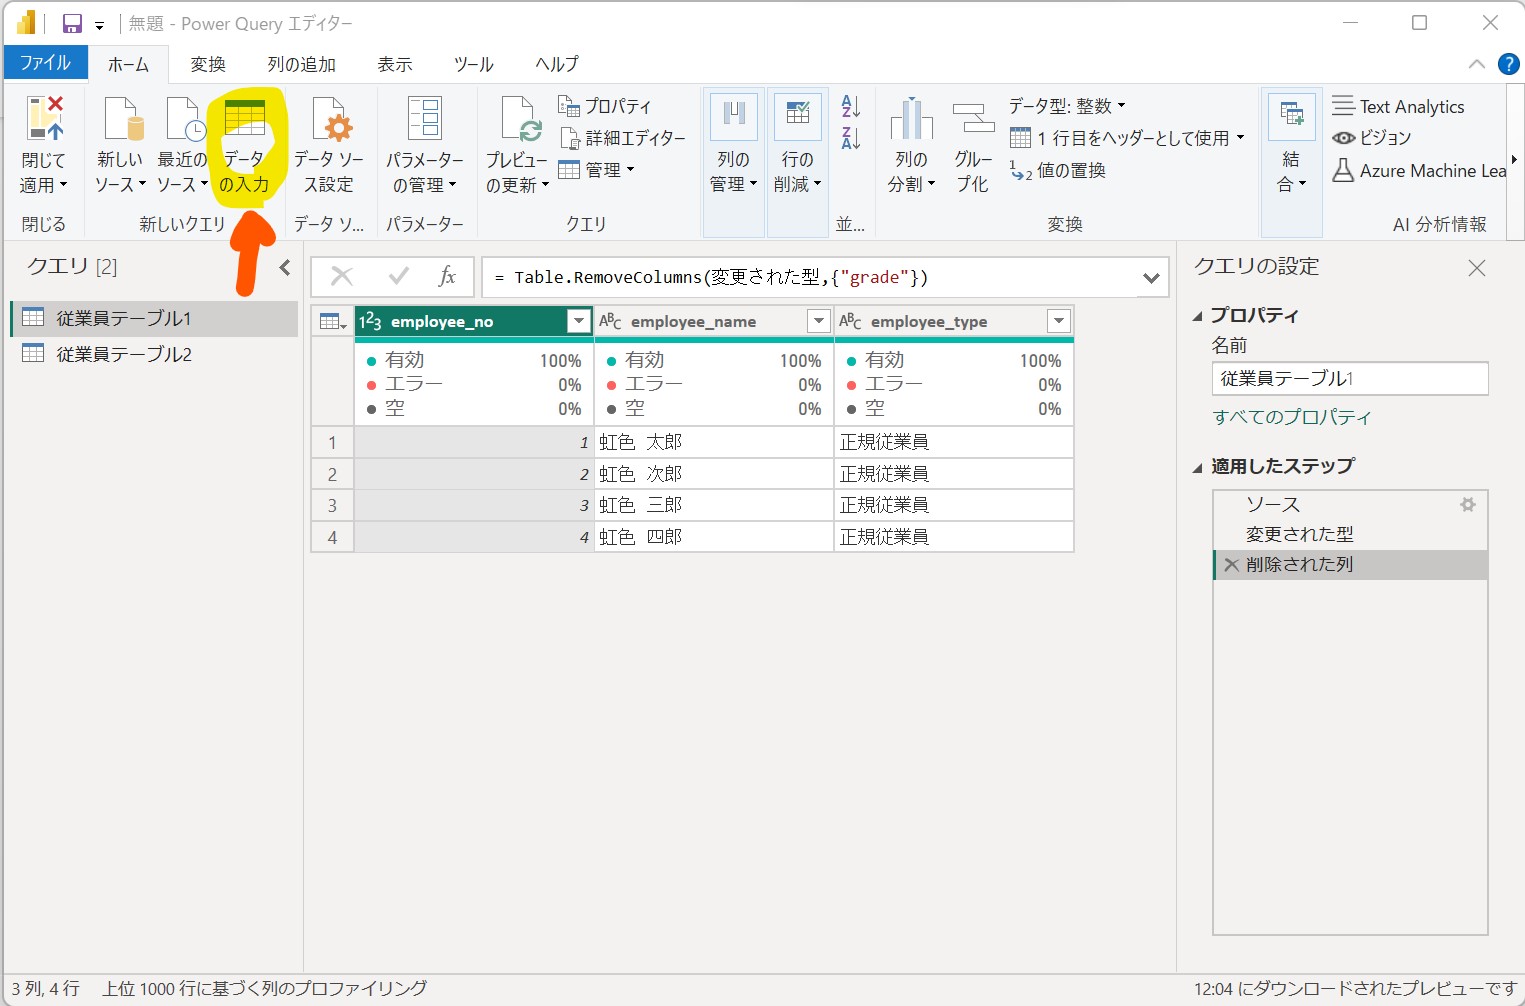The height and width of the screenshot is (1006, 1525).
Task: Switch to the ホーム tab
Action: (129, 64)
